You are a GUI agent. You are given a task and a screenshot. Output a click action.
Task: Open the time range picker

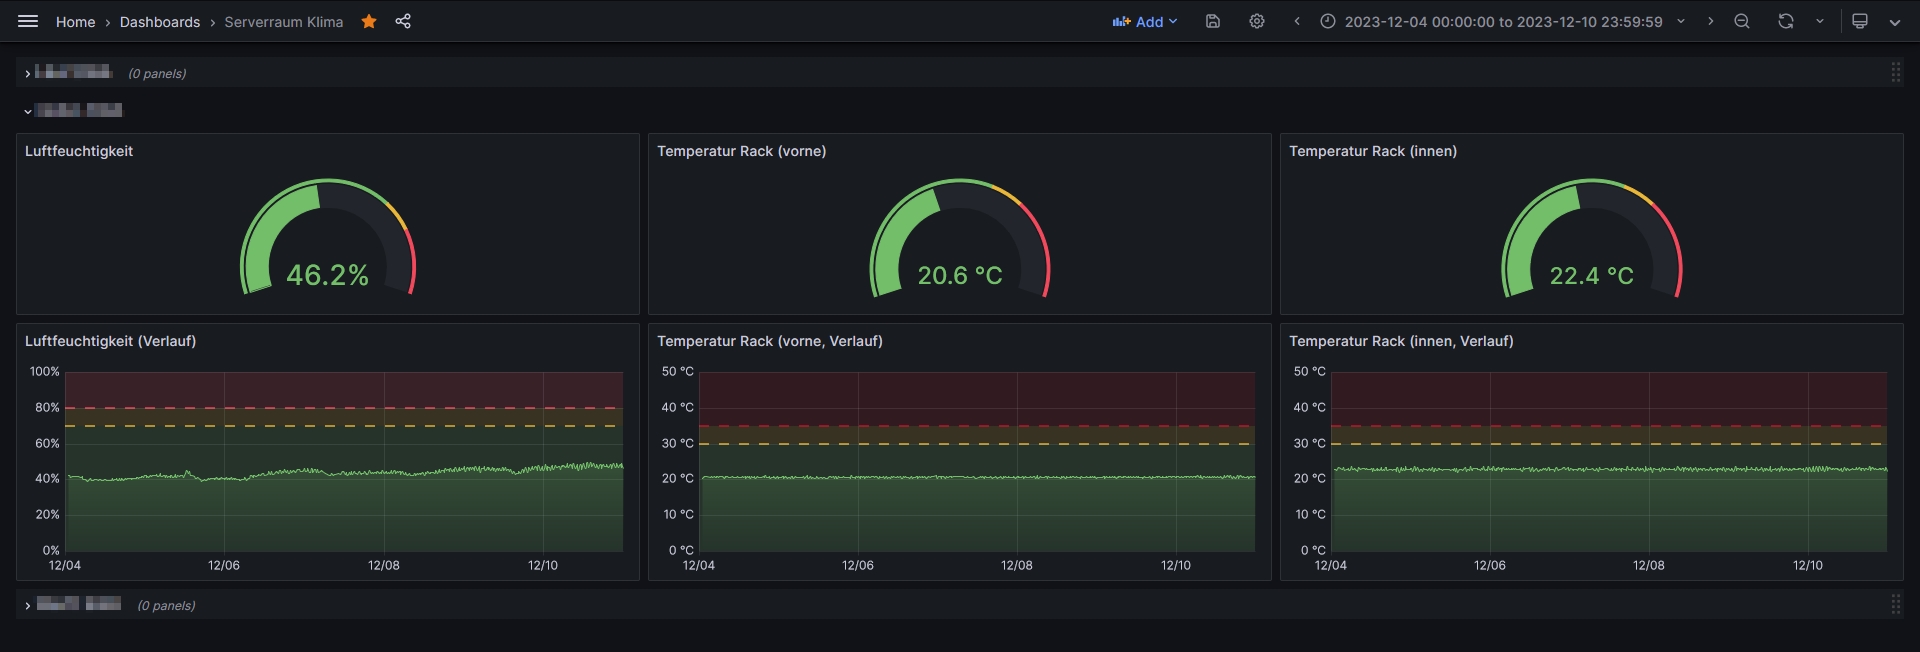1502,21
